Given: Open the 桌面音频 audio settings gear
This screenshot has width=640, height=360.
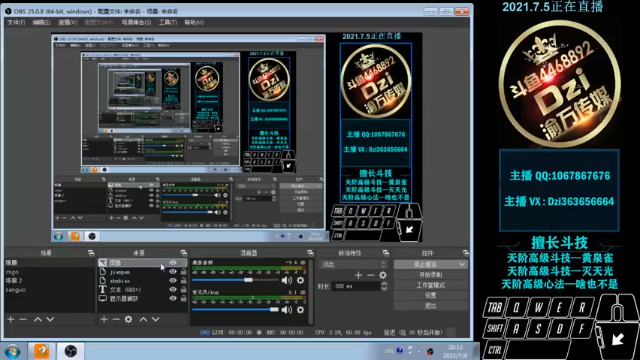Looking at the screenshot, I should coord(300,280).
